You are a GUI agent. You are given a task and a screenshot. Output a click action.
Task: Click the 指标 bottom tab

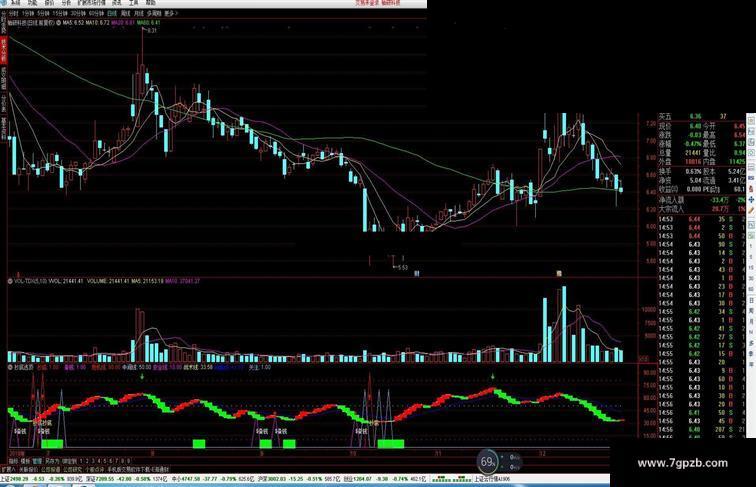coord(14,461)
